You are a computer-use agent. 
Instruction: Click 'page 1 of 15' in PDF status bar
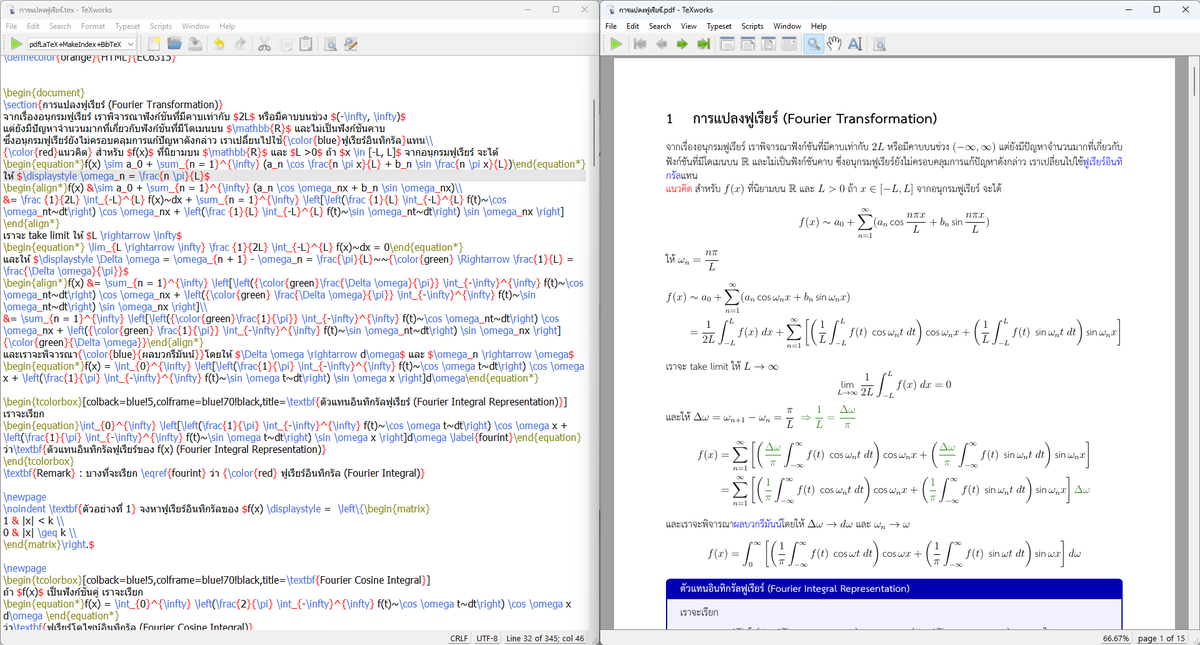click(x=1162, y=638)
